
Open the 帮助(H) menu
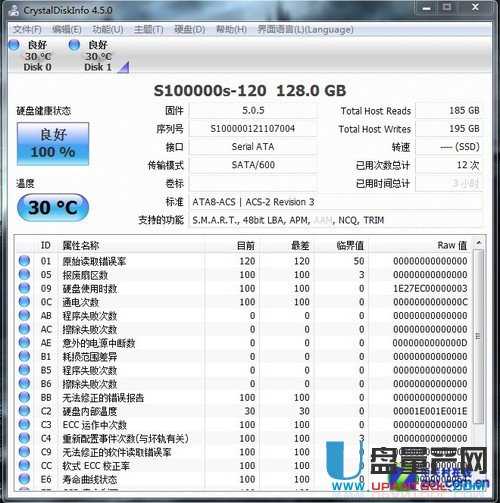(231, 29)
